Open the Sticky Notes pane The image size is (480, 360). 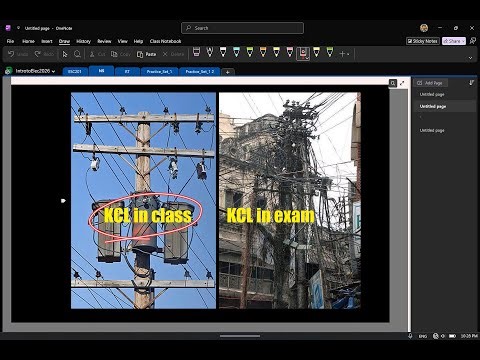pyautogui.click(x=422, y=41)
